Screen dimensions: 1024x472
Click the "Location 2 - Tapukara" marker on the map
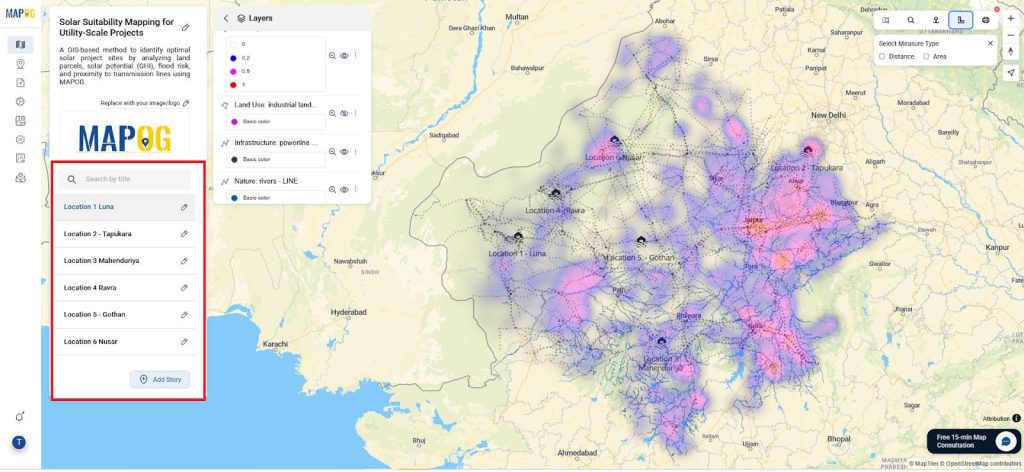808,151
